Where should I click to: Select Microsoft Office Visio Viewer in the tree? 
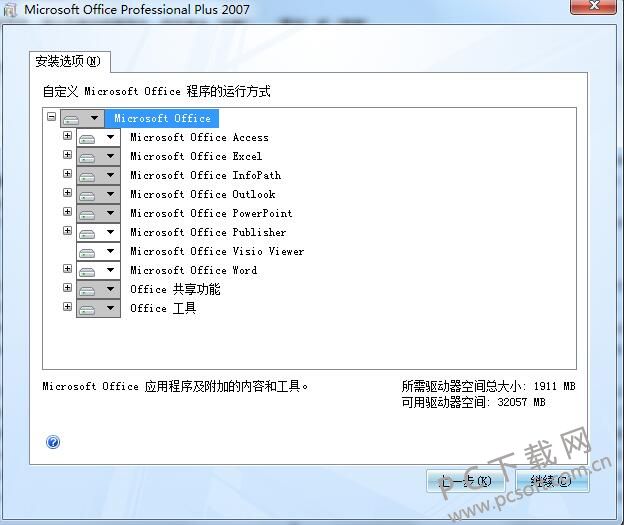click(217, 252)
